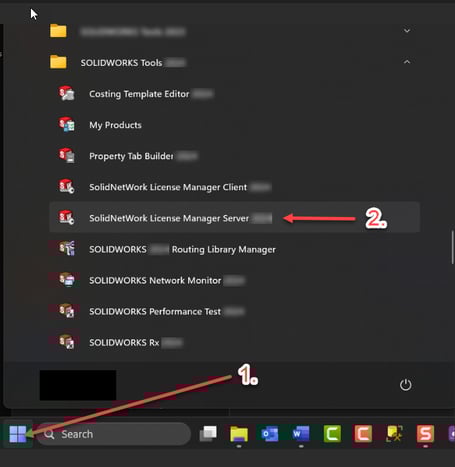The width and height of the screenshot is (455, 467).
Task: Open Property Tab Builder icon
Action: click(x=66, y=156)
